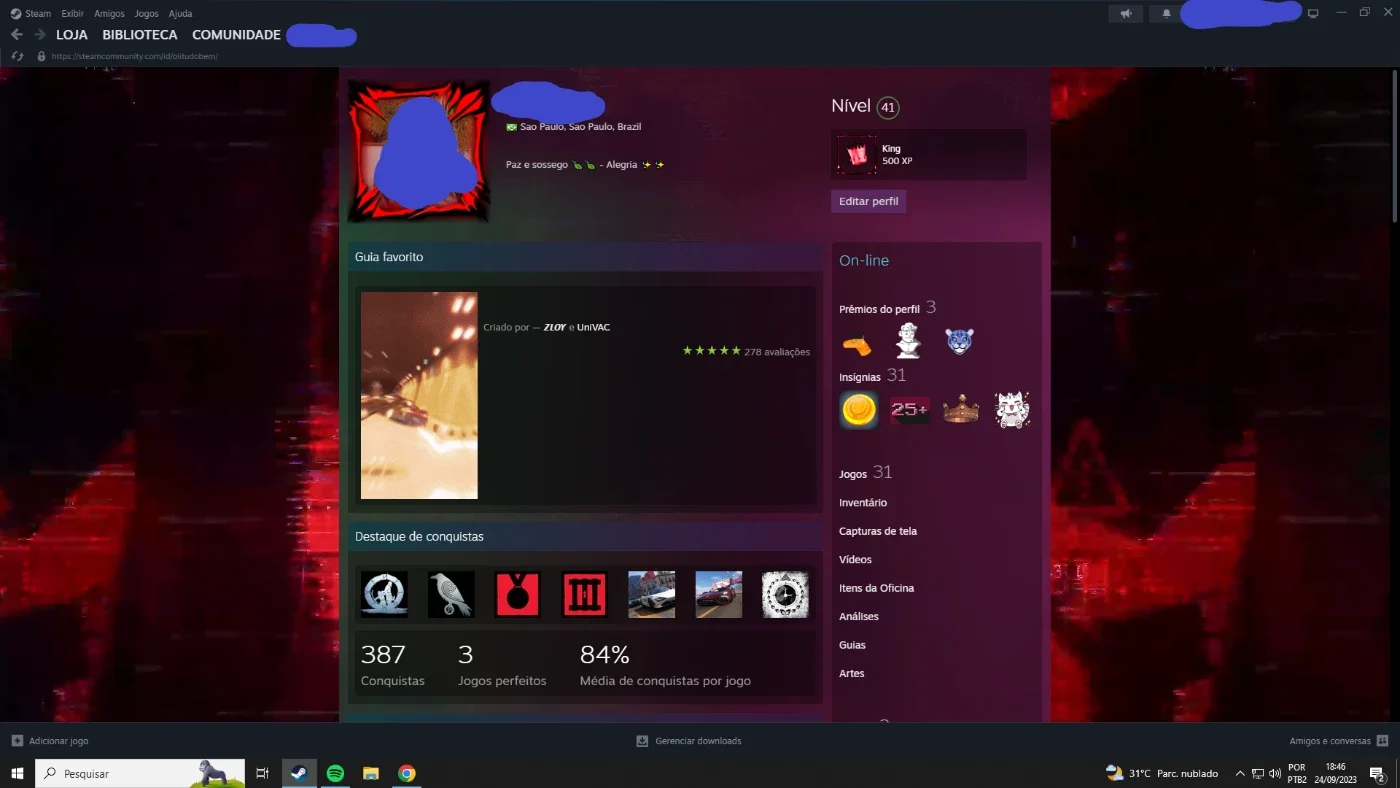Open the 25+ games badge

(x=910, y=410)
